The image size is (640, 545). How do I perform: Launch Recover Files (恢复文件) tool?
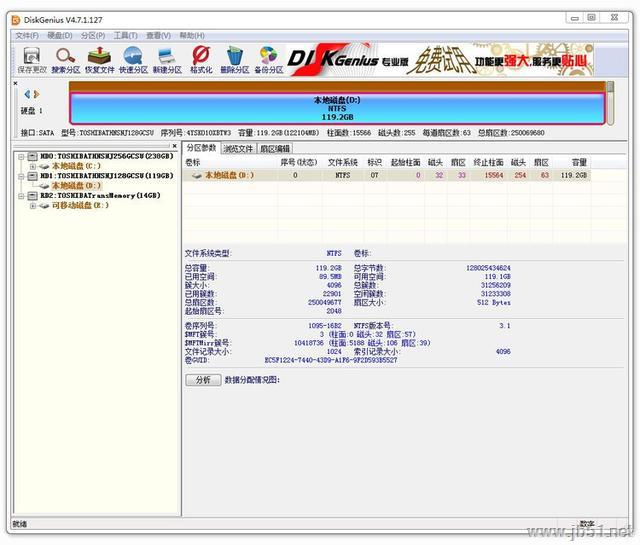pos(100,60)
